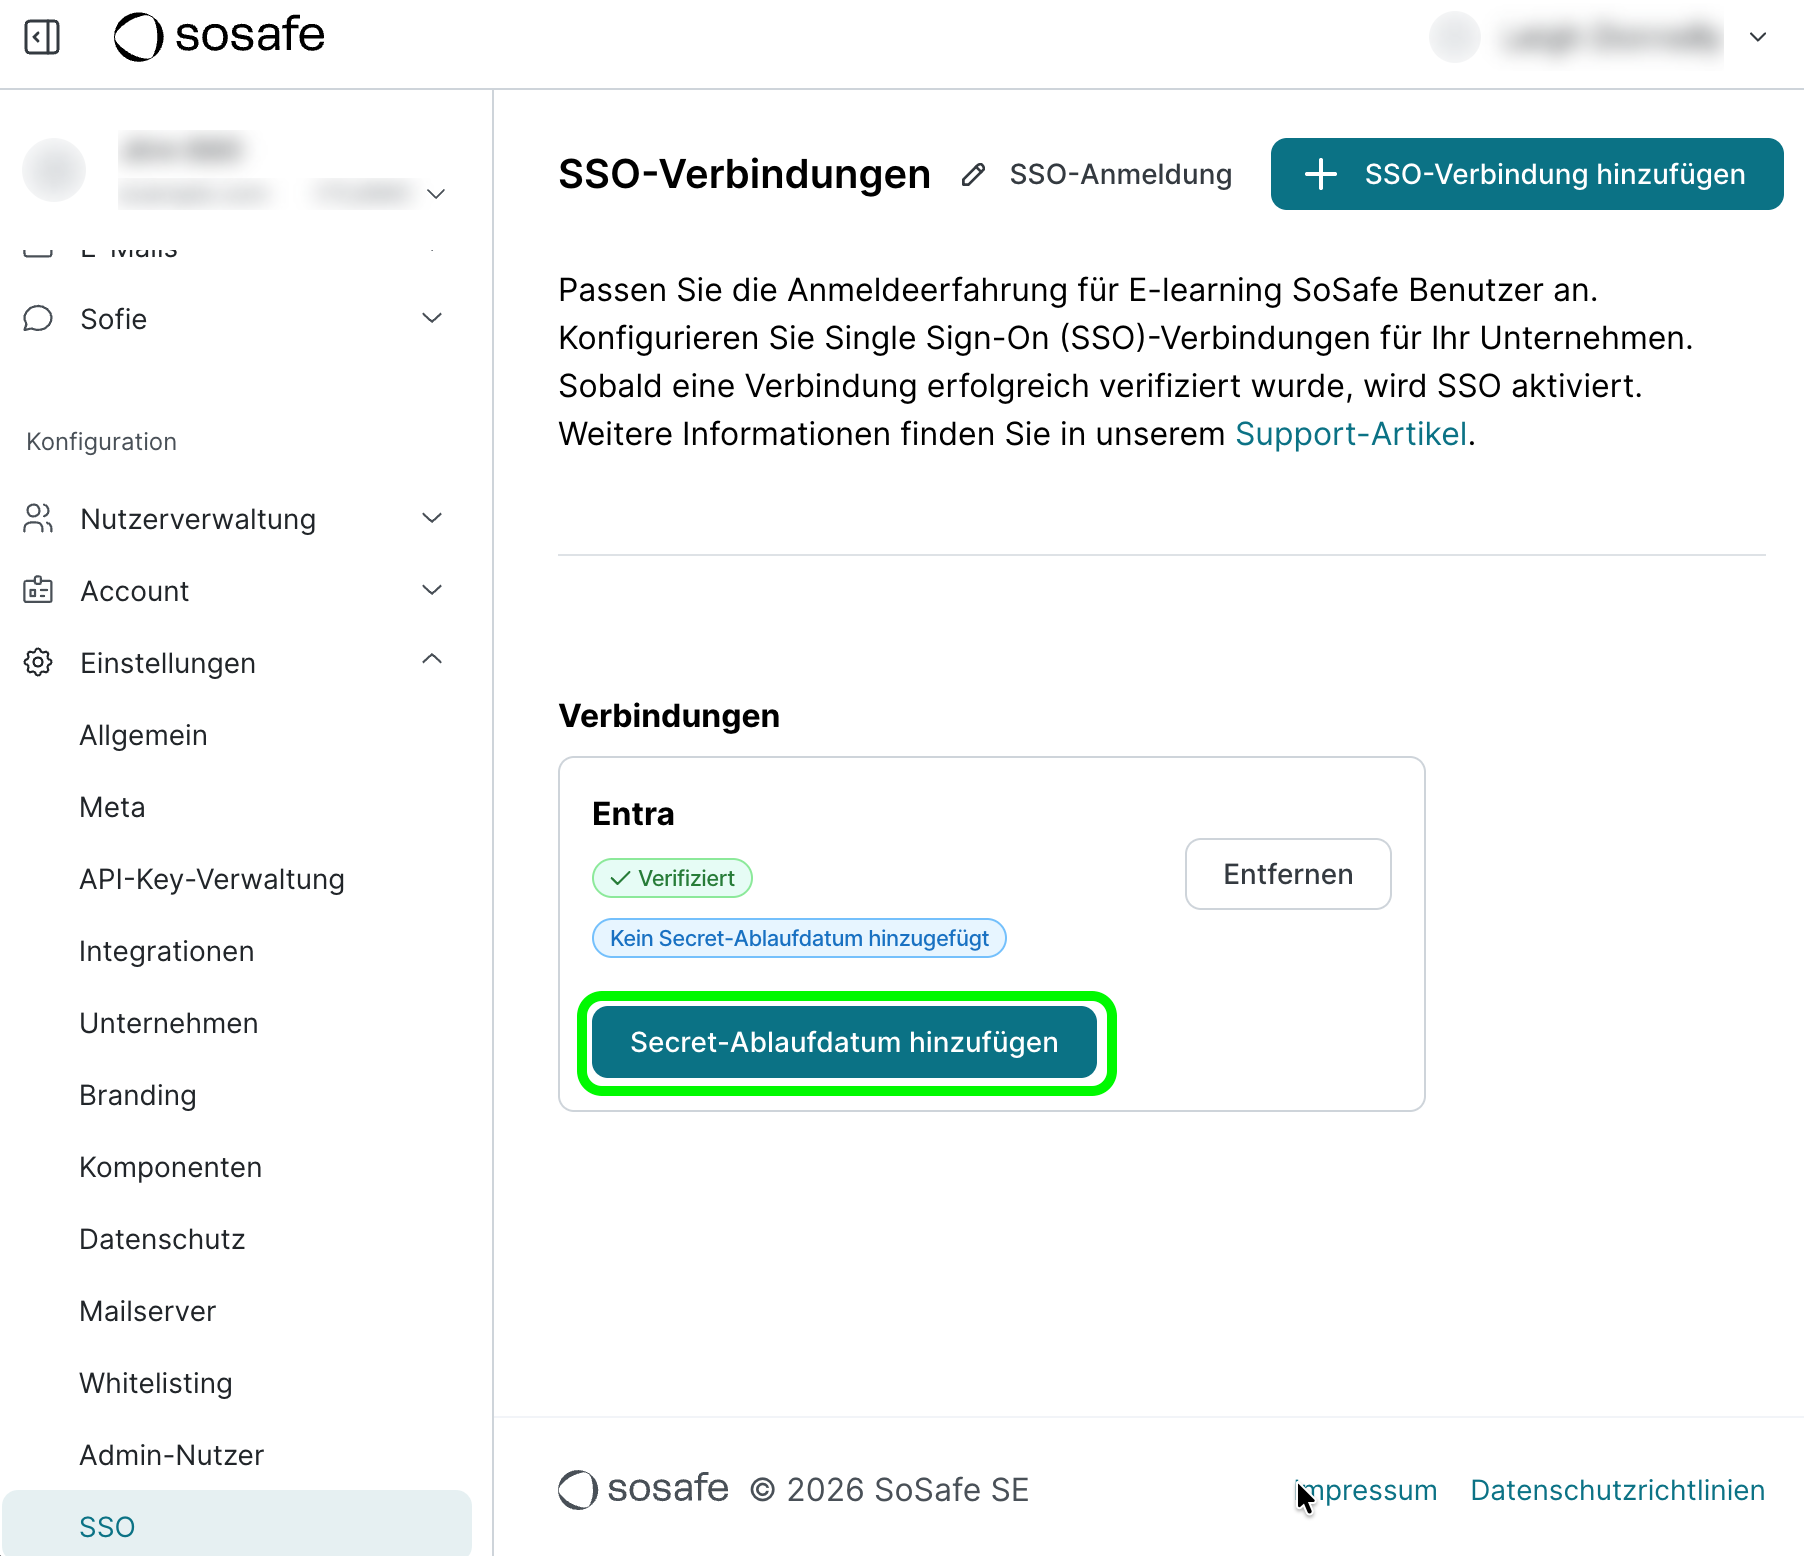The image size is (1804, 1556).
Task: Expand the Sofie menu chevron
Action: (432, 319)
